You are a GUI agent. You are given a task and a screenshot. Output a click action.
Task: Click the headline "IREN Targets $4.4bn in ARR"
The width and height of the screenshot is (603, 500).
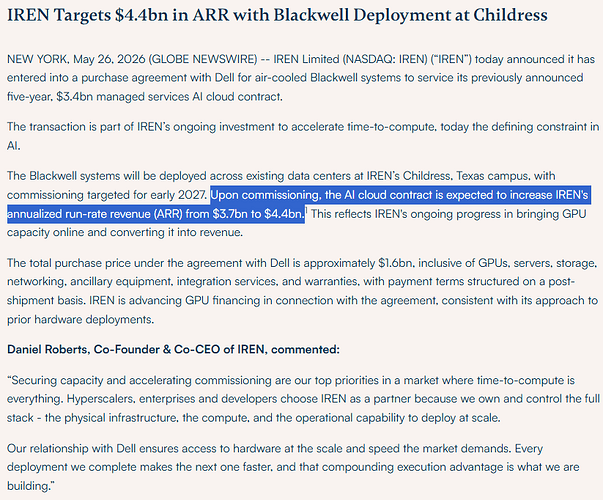[117, 15]
